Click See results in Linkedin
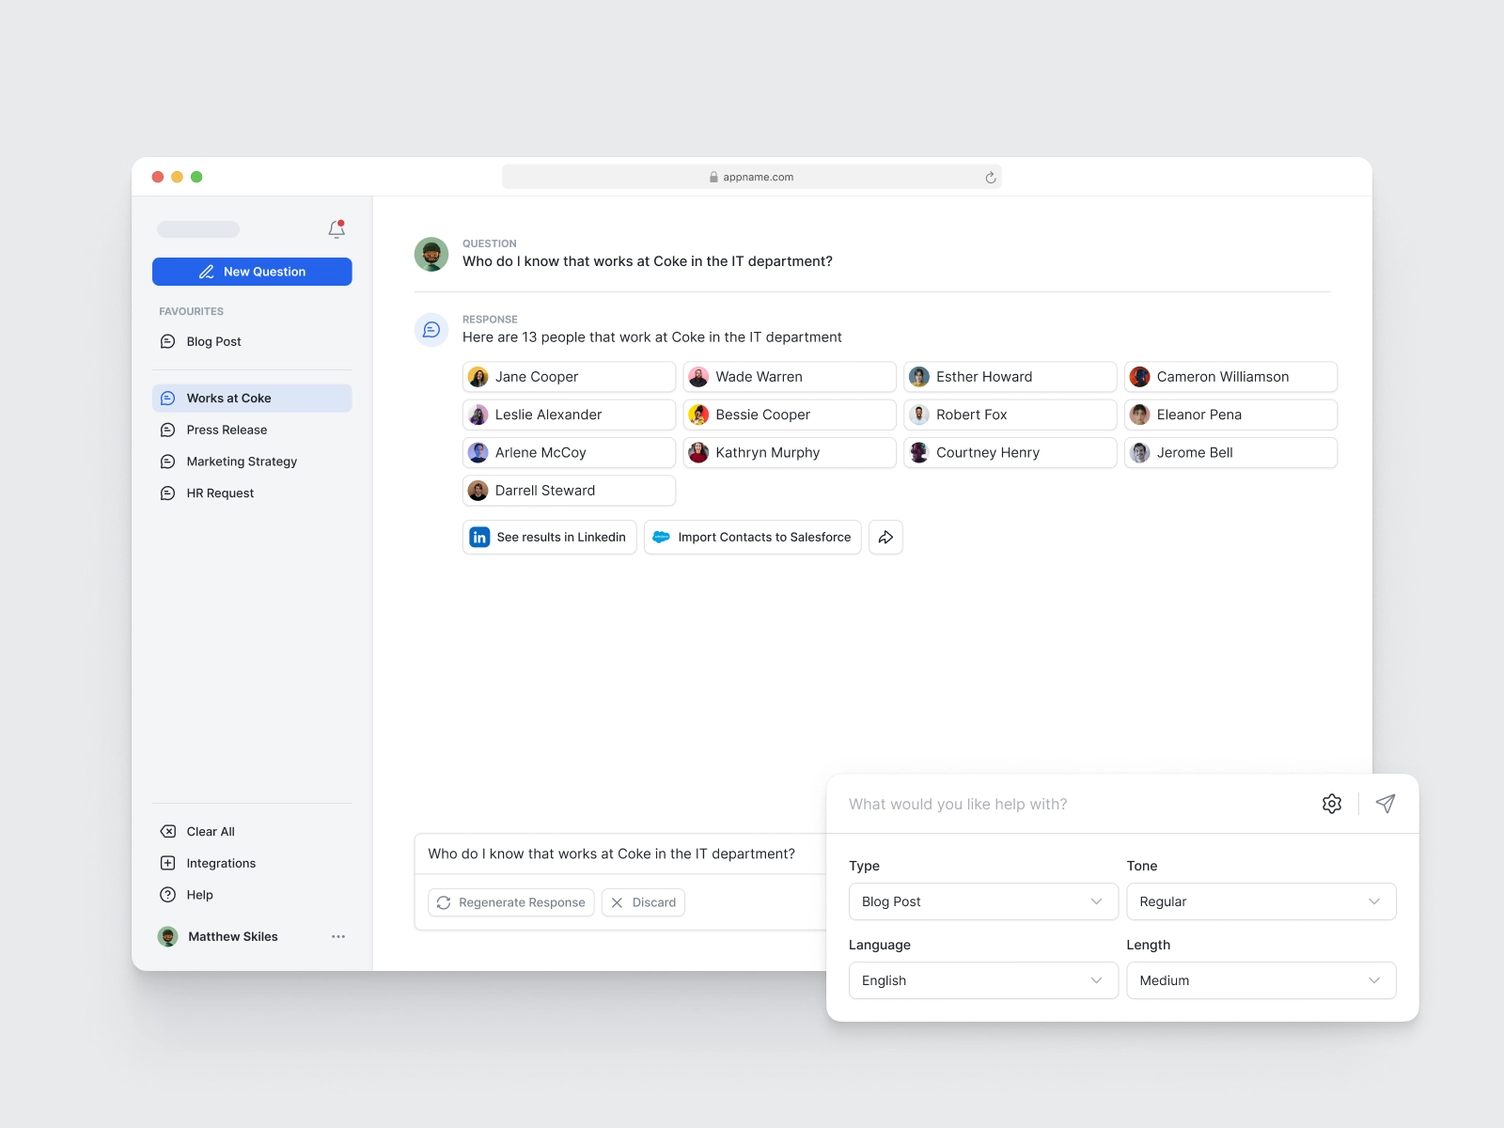Screen dimensions: 1504x1128 pyautogui.click(x=549, y=537)
